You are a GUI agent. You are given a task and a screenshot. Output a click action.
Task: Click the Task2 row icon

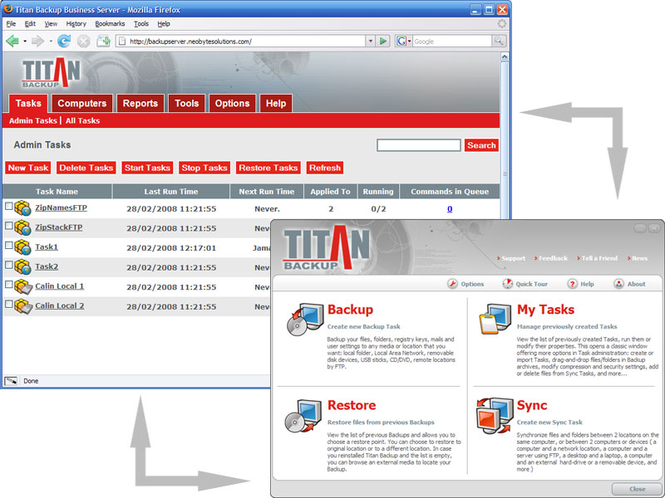pos(22,267)
